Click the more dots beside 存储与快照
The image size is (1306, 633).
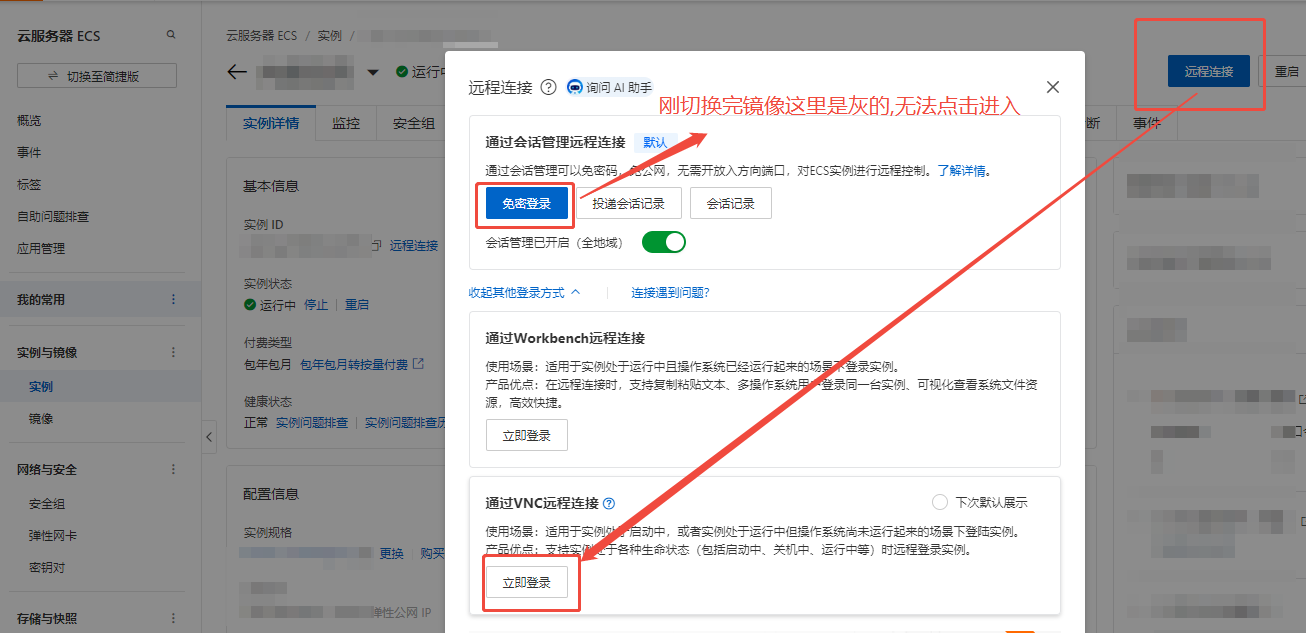pyautogui.click(x=173, y=618)
